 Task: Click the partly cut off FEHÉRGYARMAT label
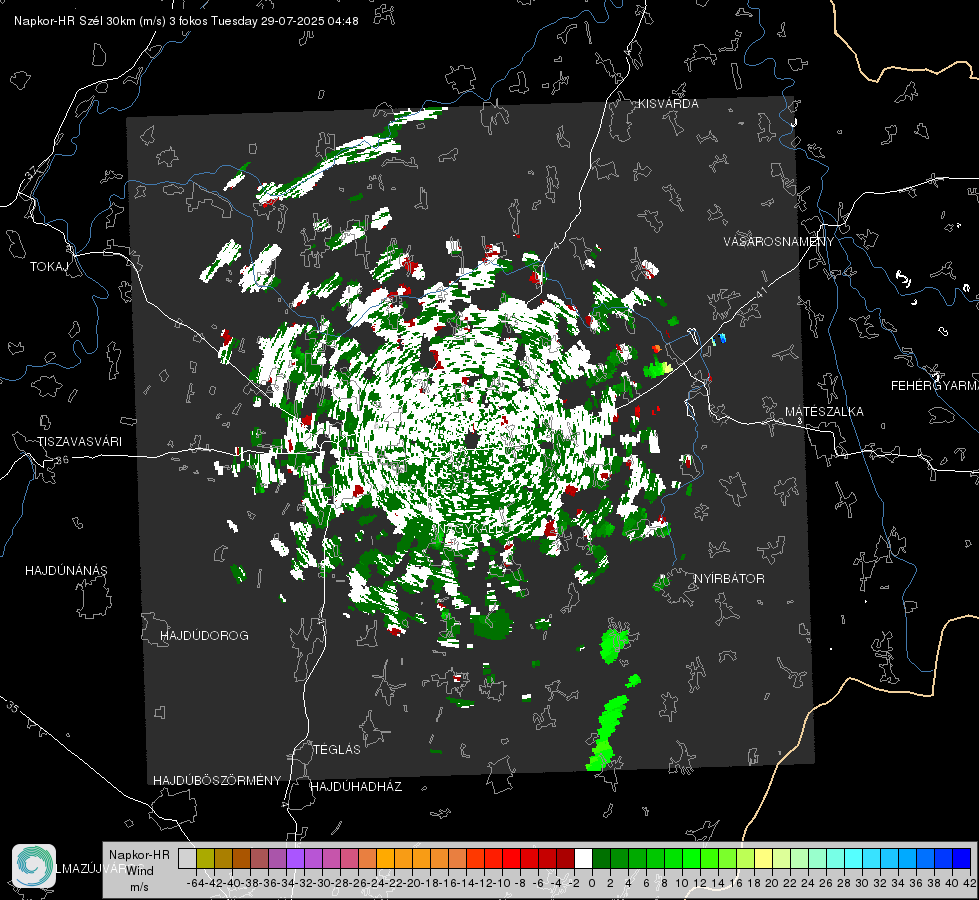[935, 386]
